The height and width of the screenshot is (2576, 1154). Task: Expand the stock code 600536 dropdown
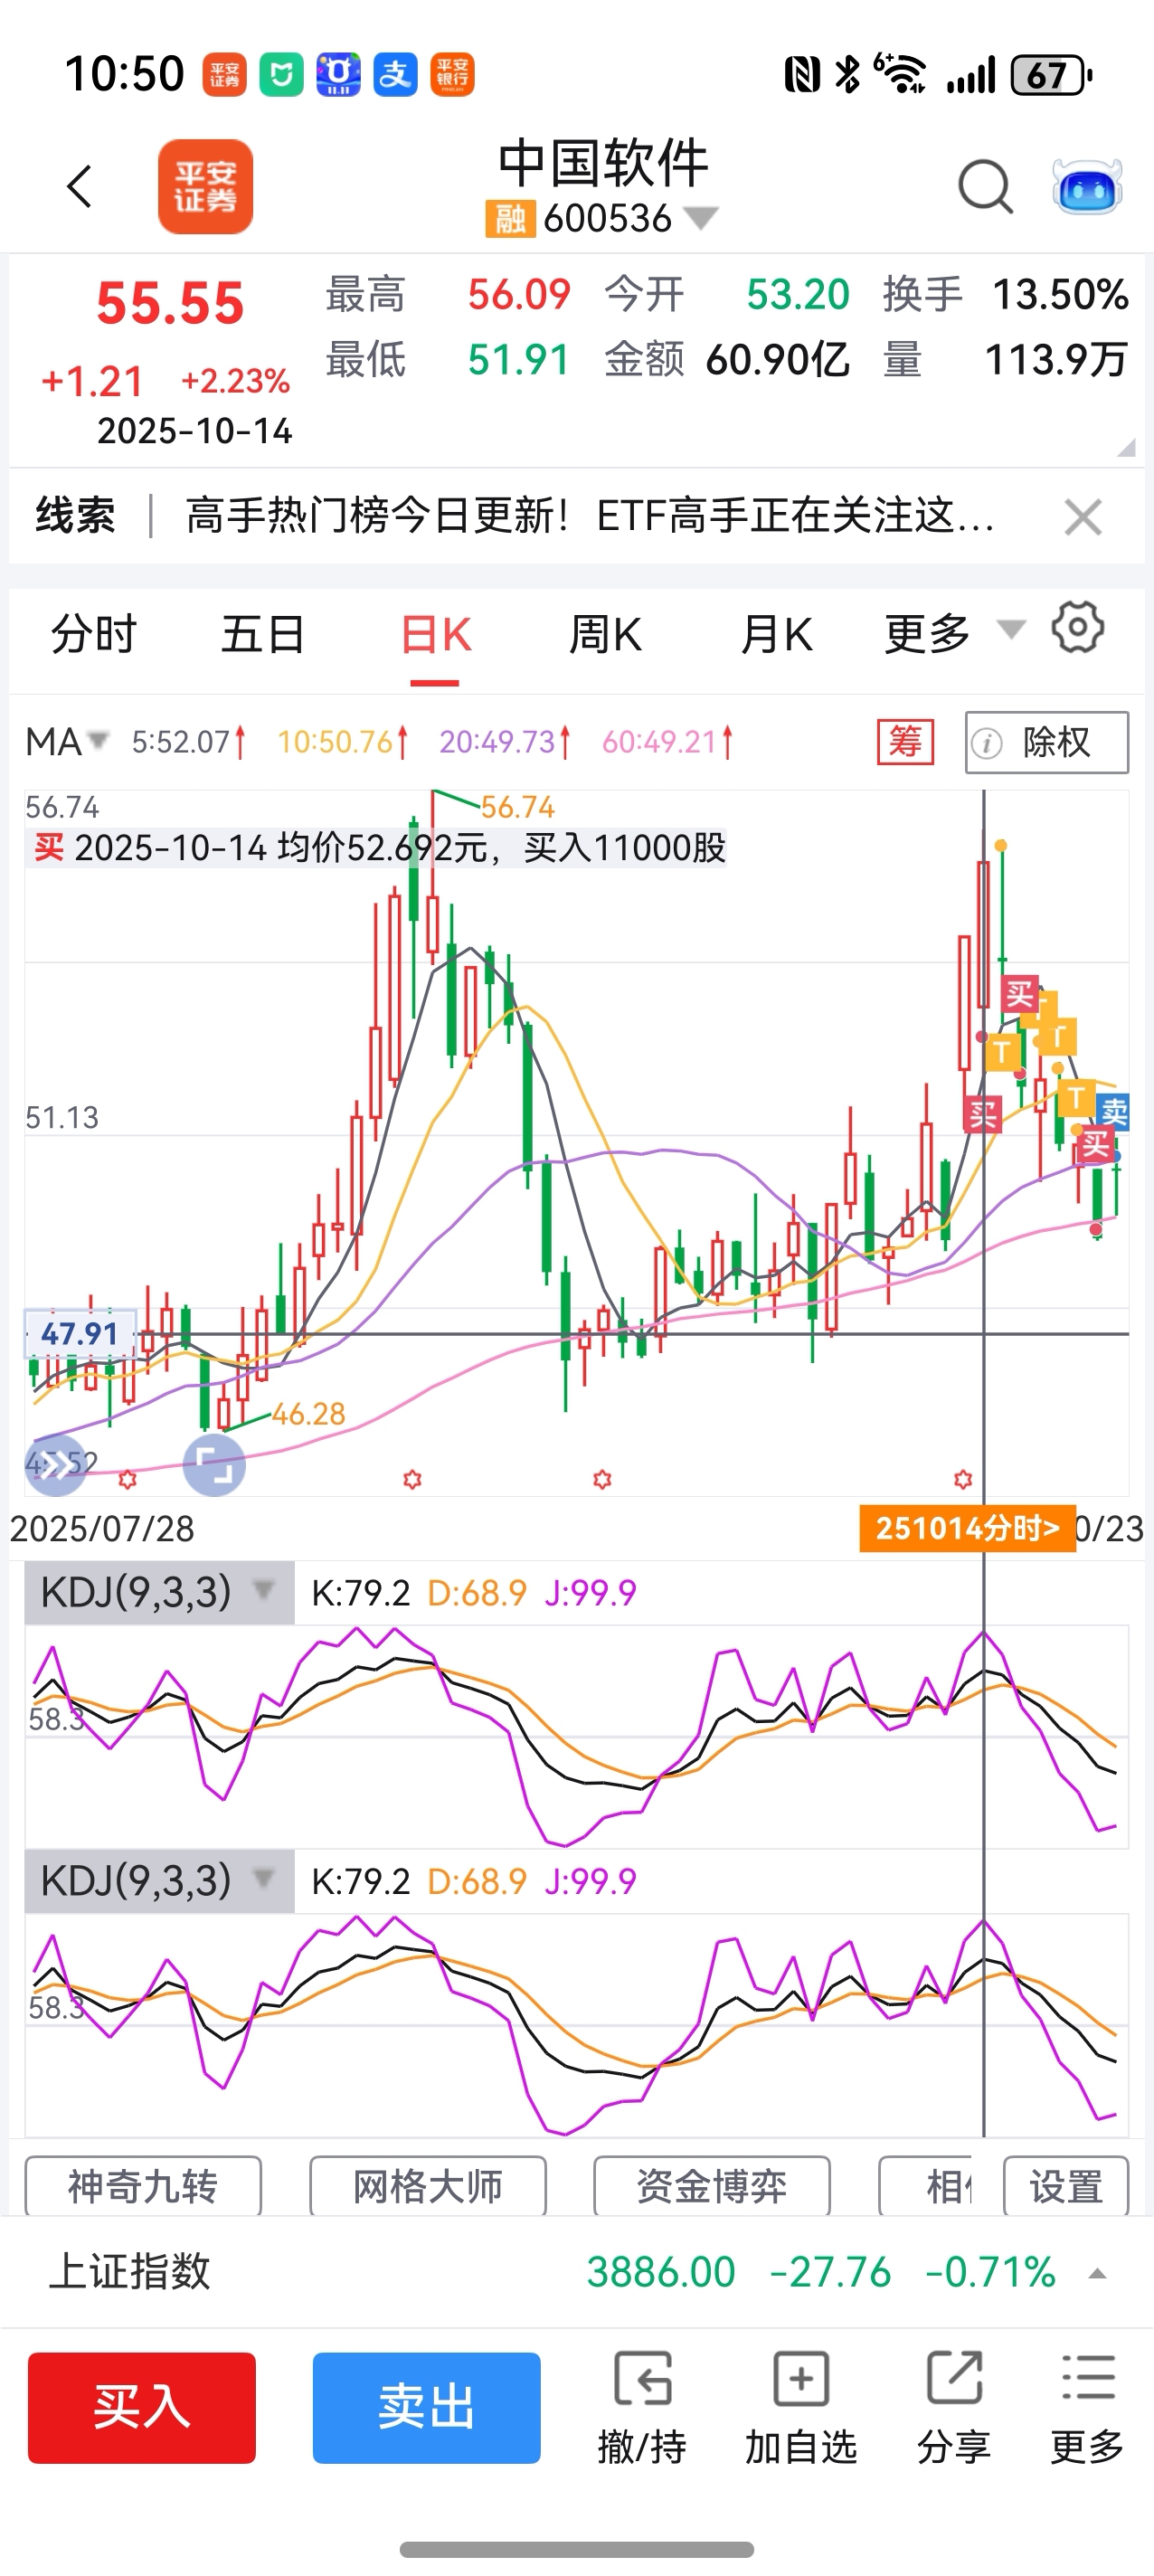click(701, 217)
